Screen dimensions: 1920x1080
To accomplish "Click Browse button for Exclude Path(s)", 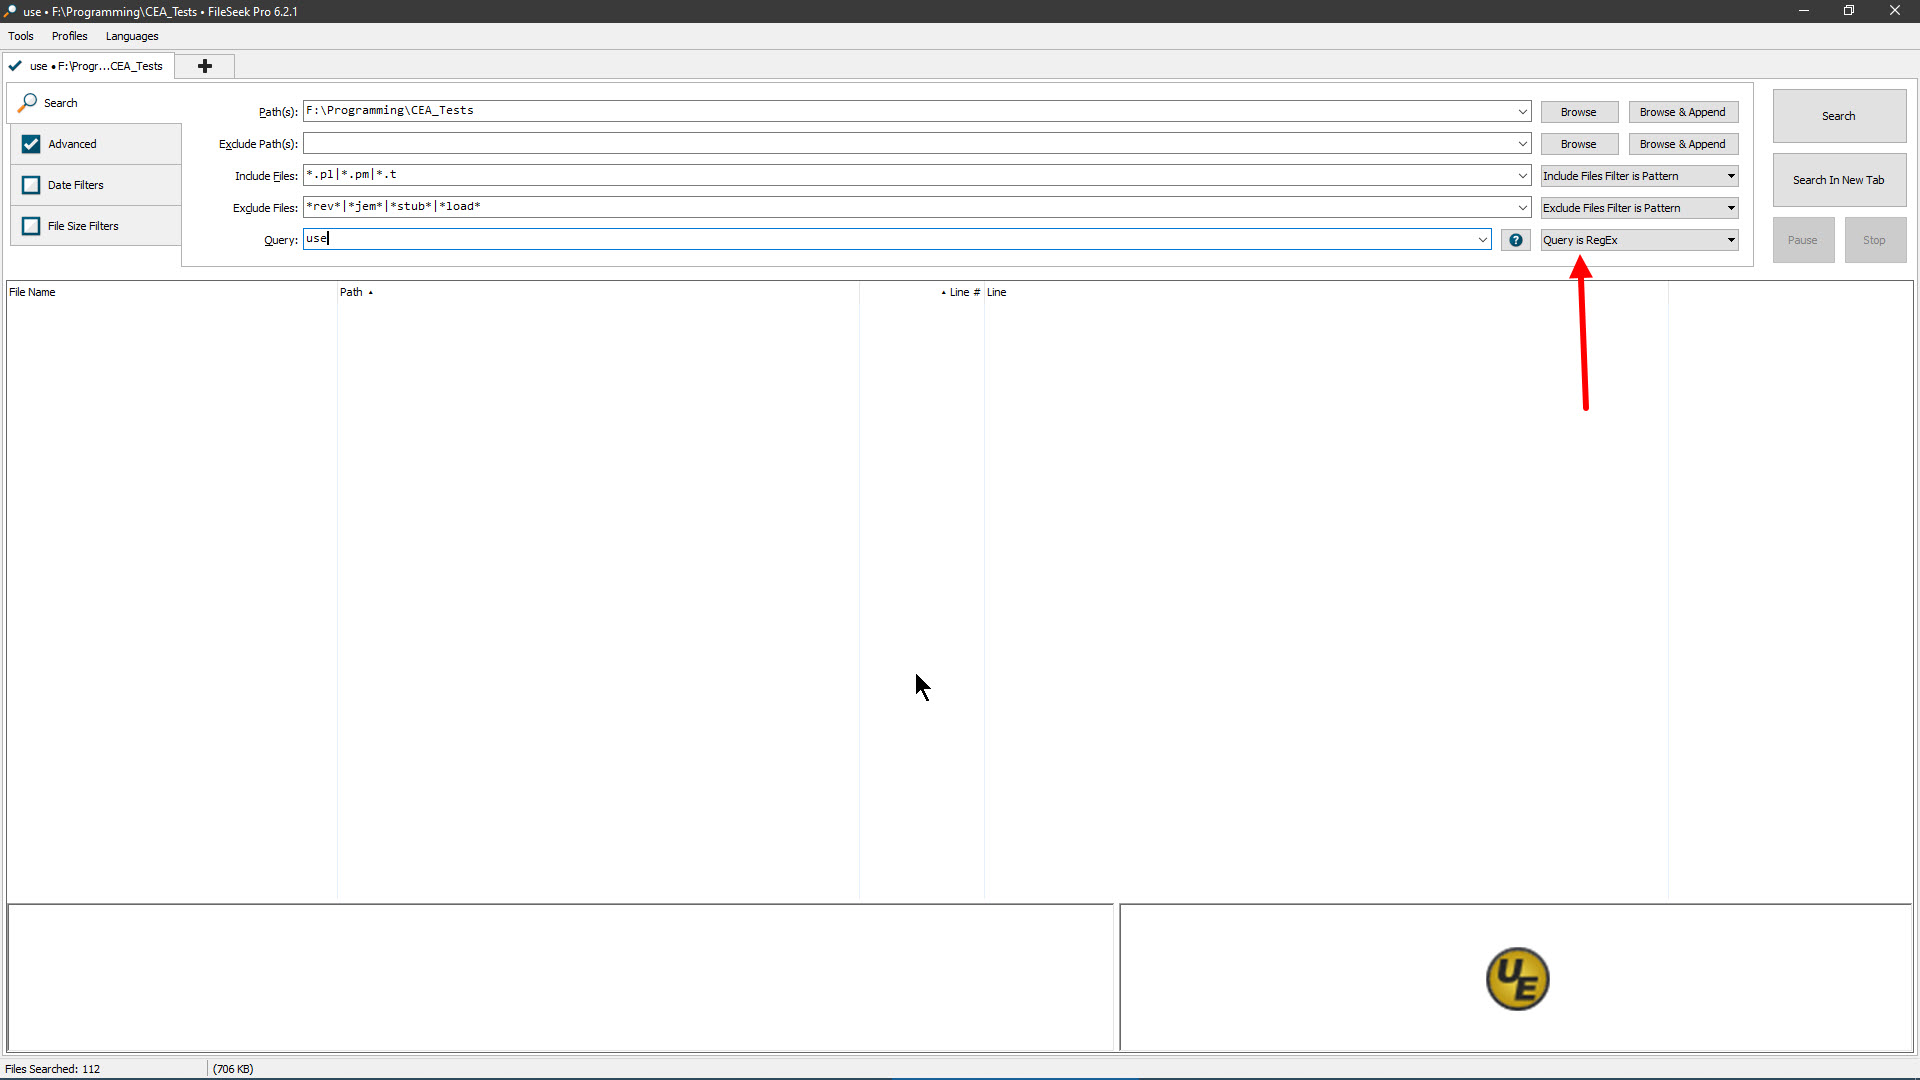I will [x=1579, y=144].
